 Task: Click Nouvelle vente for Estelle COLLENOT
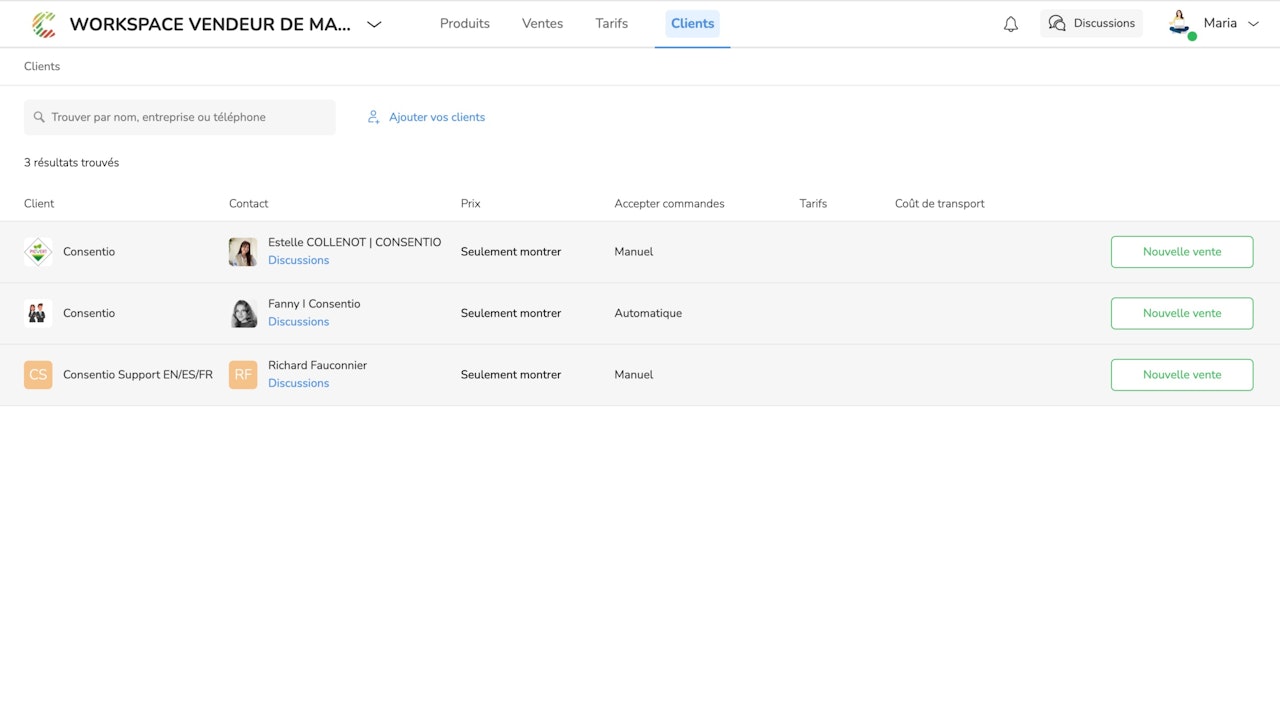[1182, 252]
